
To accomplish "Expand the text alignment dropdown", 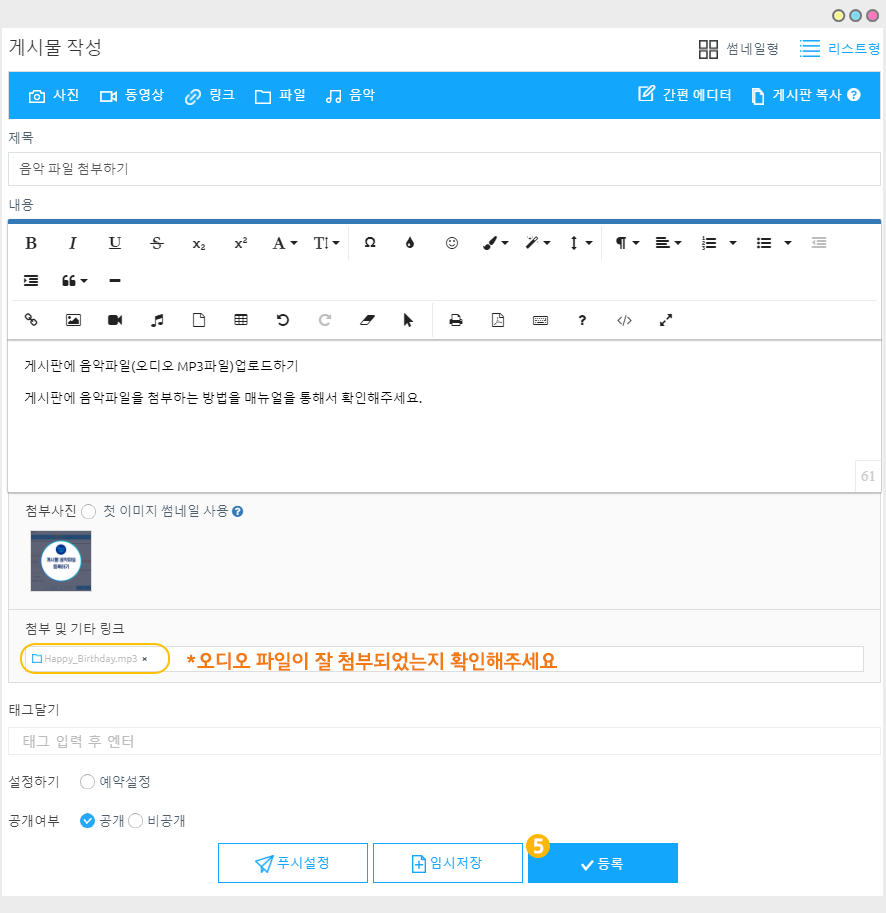I will (x=668, y=243).
